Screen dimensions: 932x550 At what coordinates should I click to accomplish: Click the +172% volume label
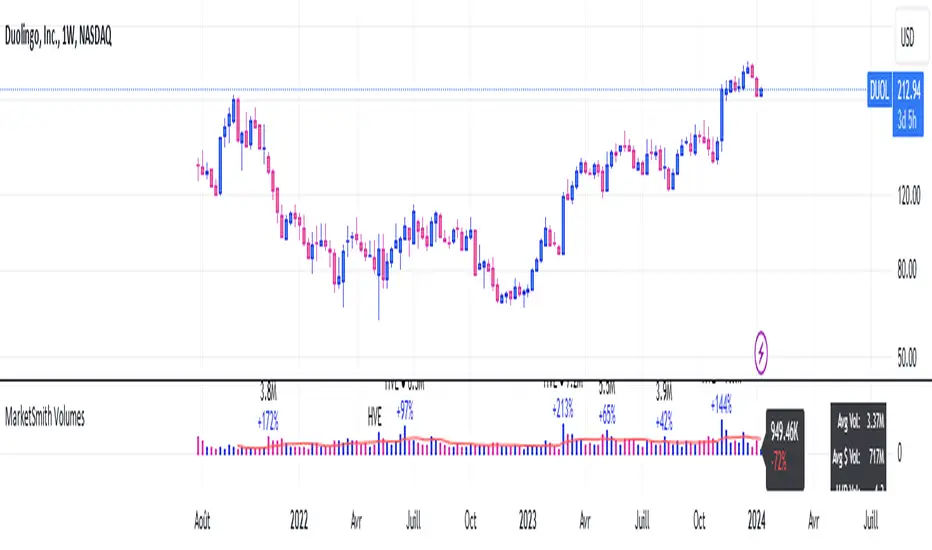coord(268,422)
